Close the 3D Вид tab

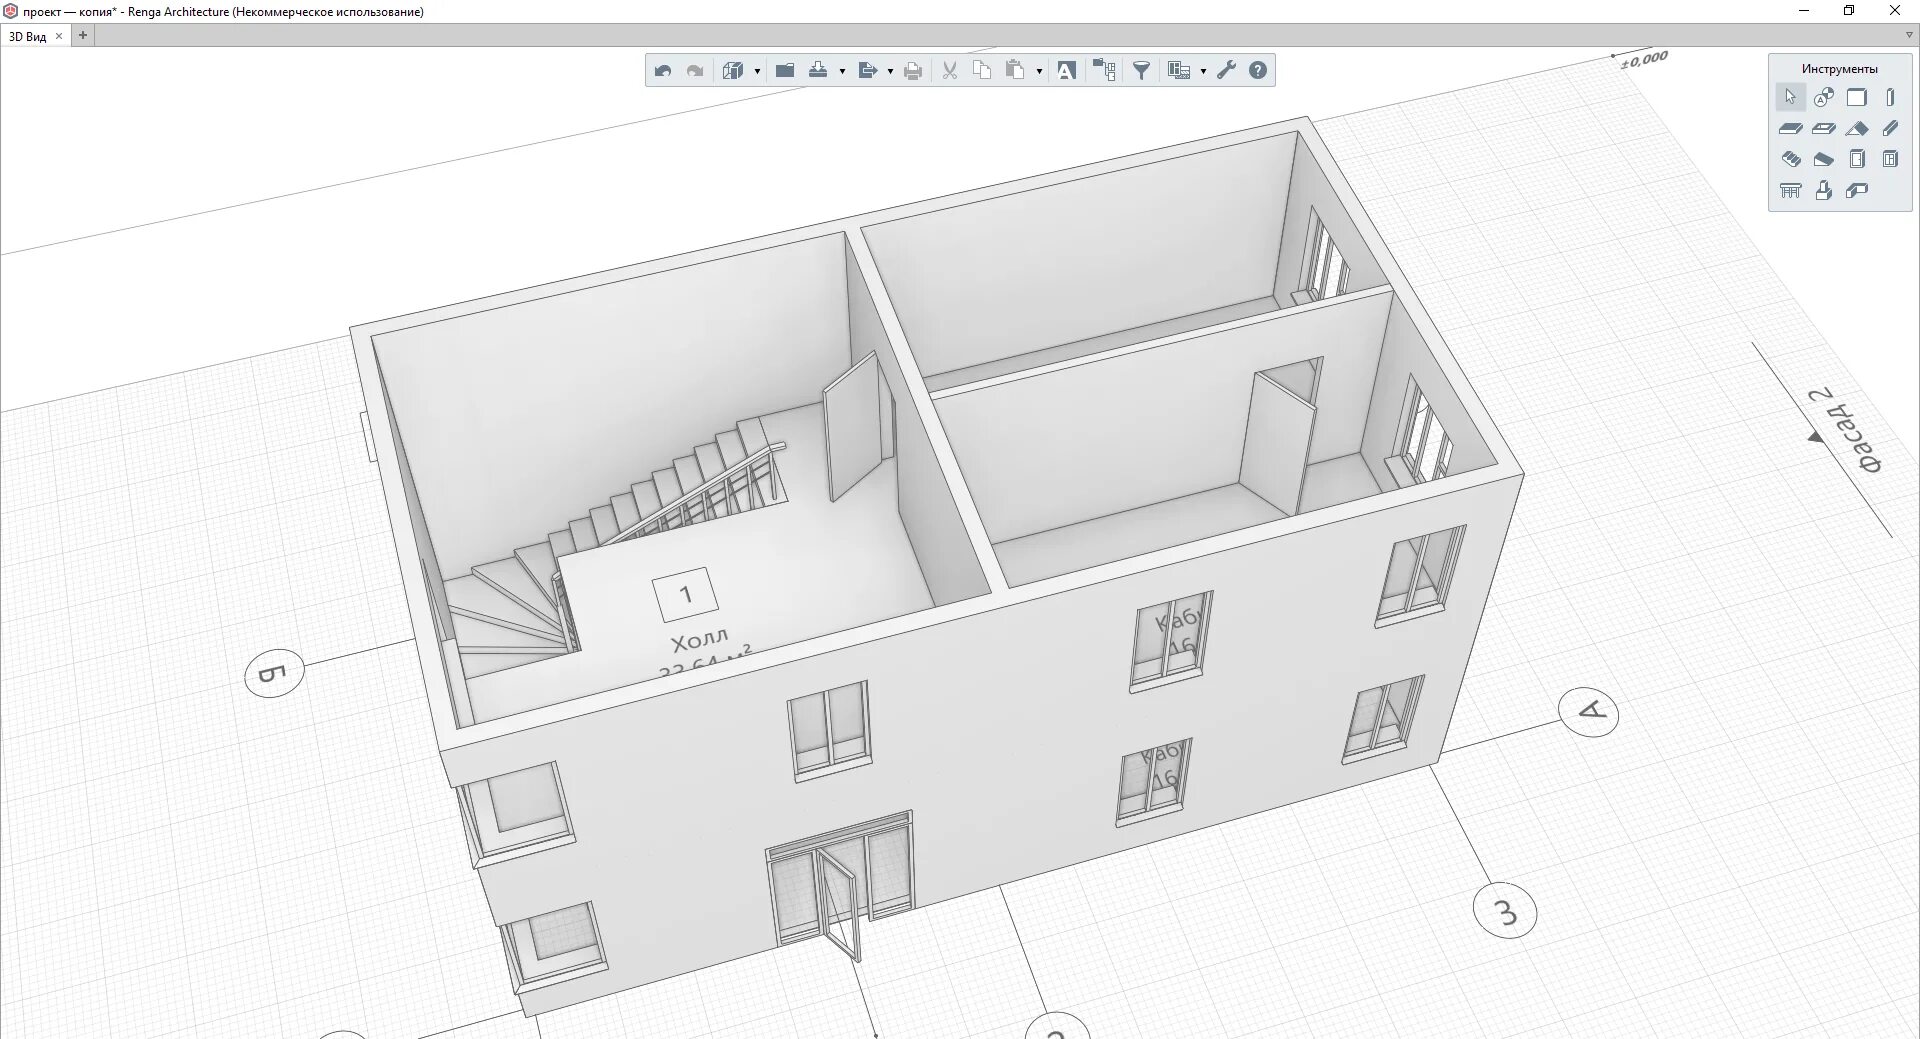coord(59,36)
